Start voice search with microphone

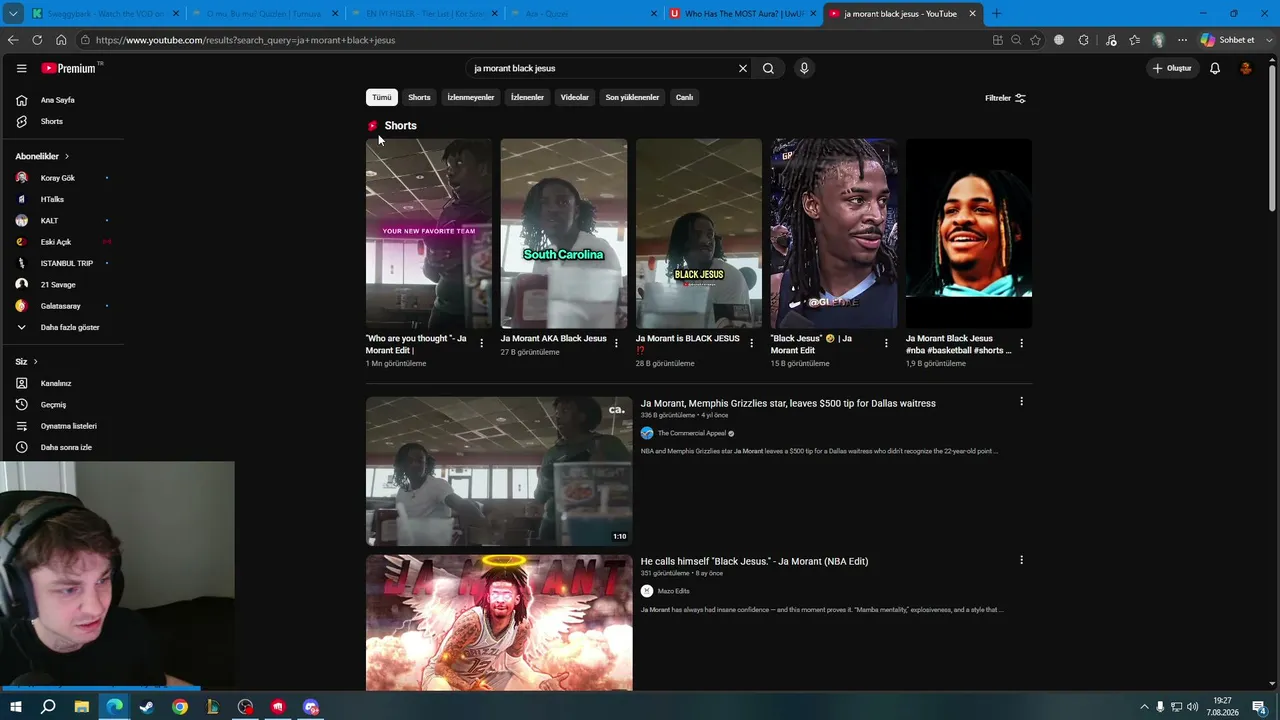(804, 68)
